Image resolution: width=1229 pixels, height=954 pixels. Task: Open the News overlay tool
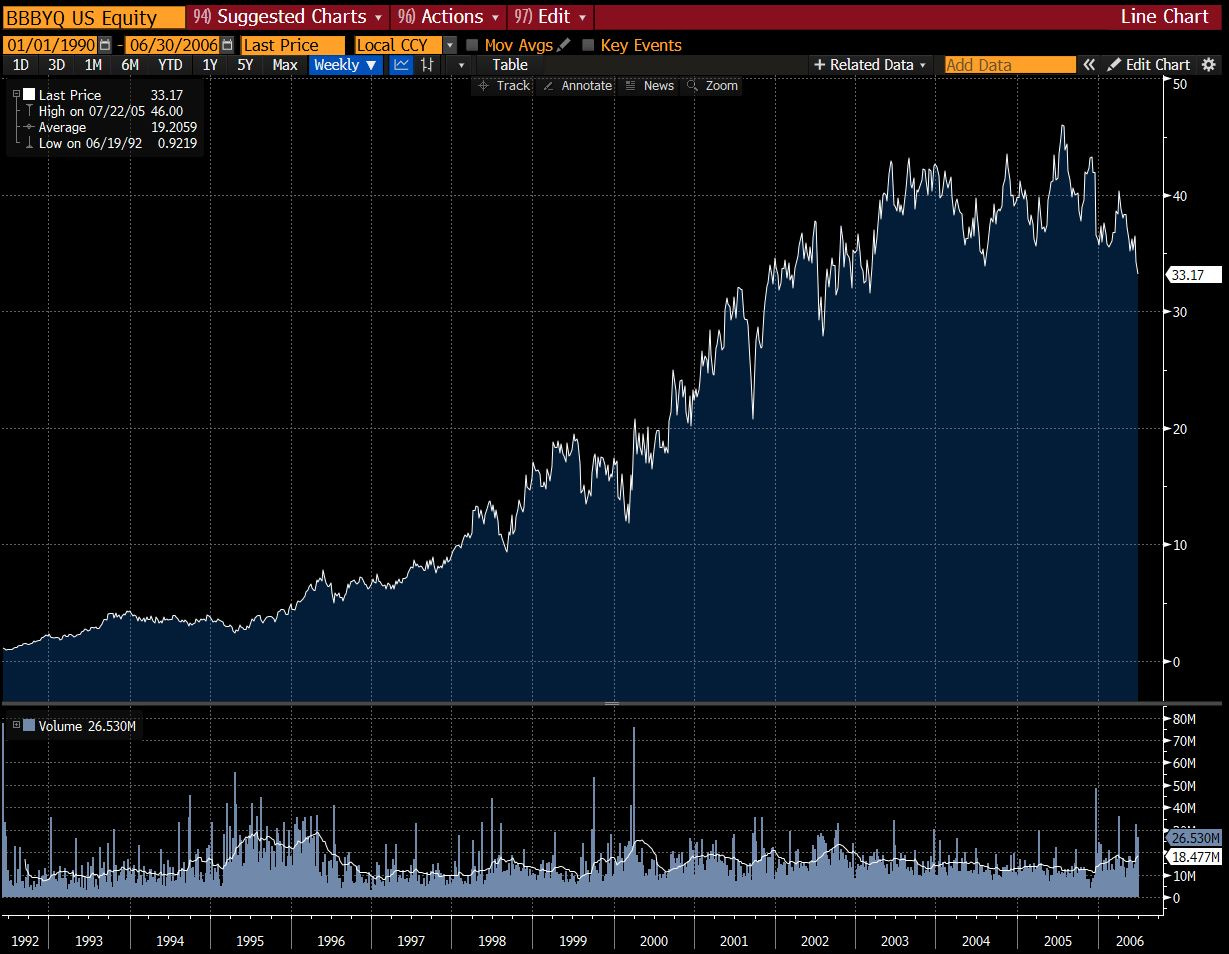tap(649, 86)
